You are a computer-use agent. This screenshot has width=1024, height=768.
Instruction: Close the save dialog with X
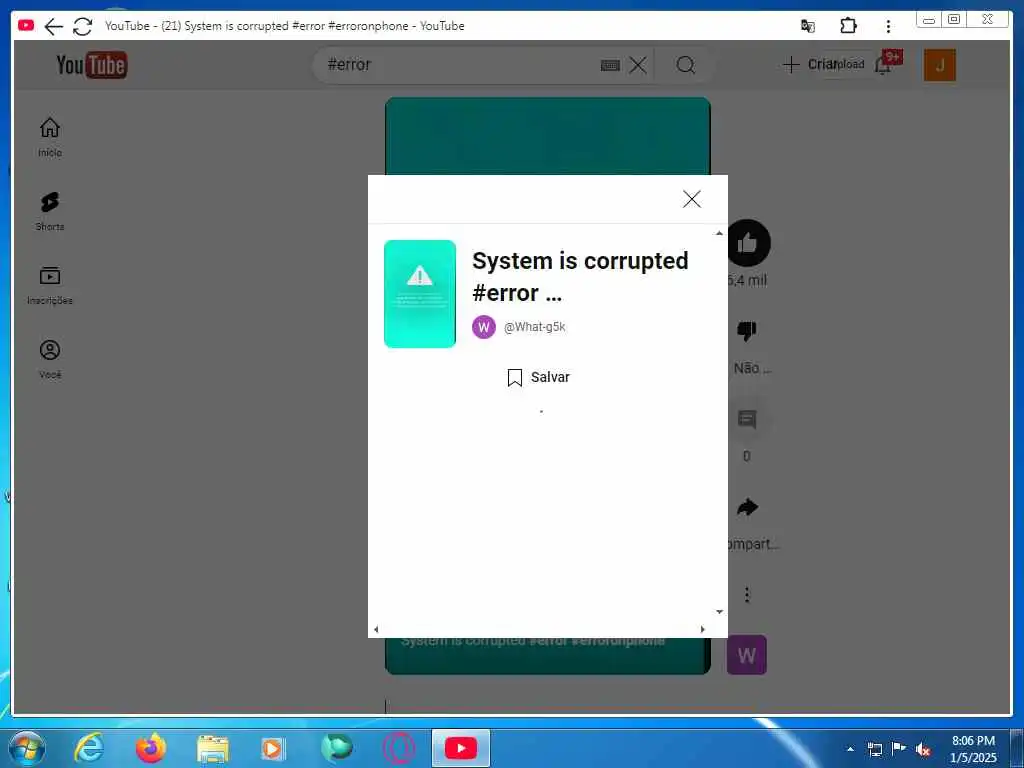click(x=692, y=199)
